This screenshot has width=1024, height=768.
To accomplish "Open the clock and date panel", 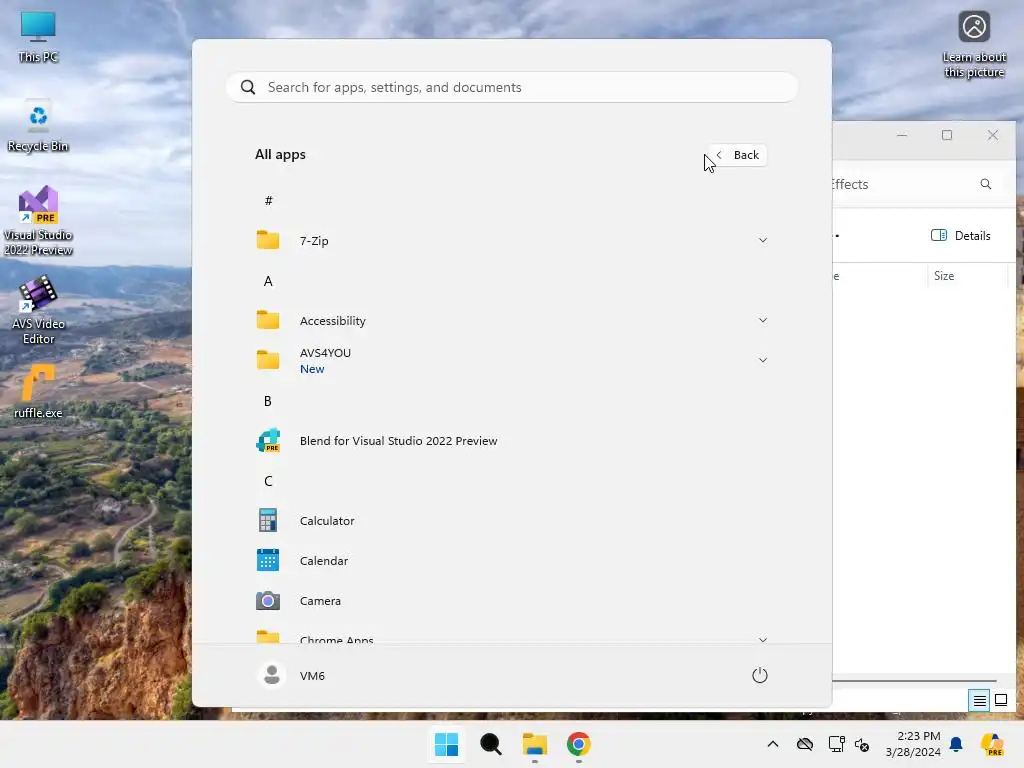I will [x=913, y=744].
